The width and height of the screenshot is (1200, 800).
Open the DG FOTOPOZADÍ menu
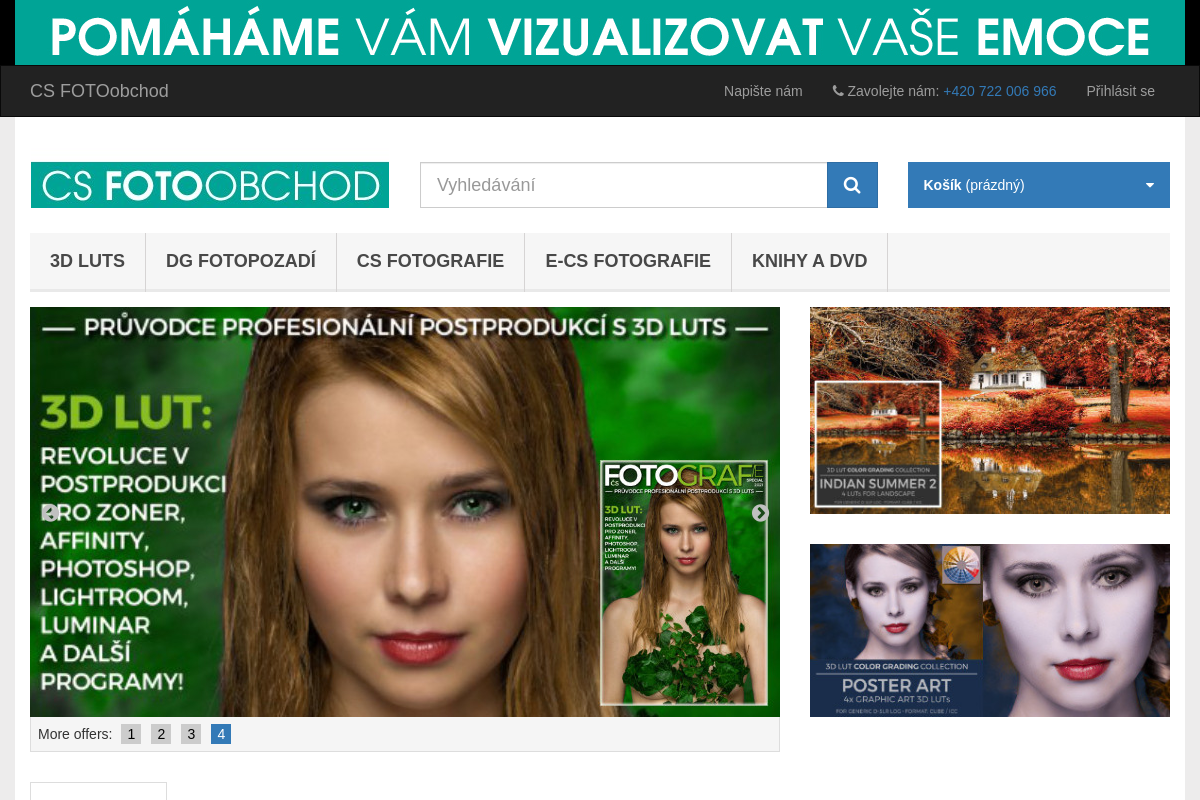(241, 261)
